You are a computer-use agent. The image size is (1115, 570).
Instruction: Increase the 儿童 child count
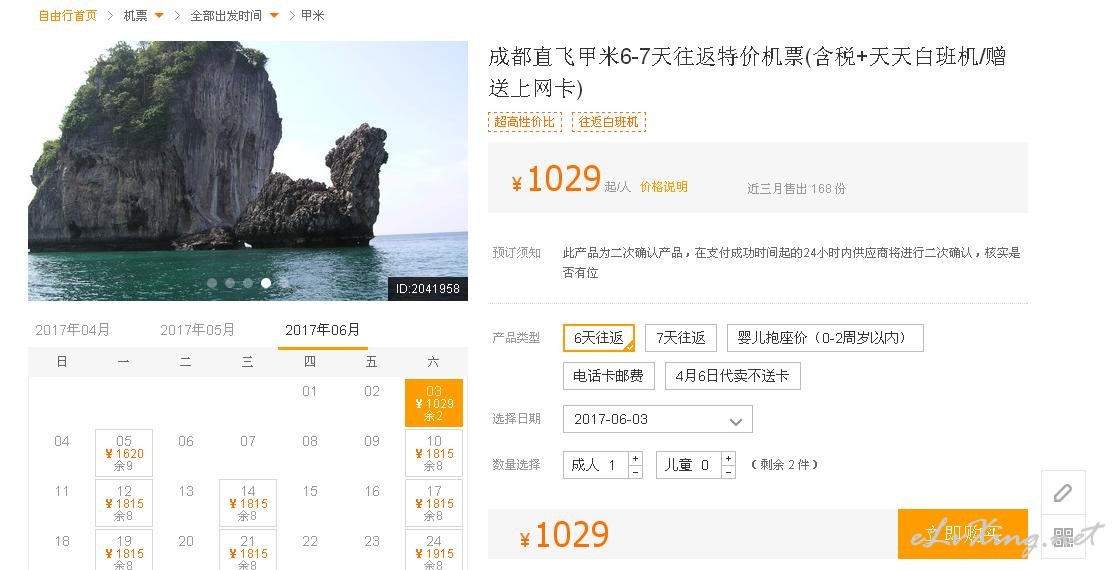point(728,458)
